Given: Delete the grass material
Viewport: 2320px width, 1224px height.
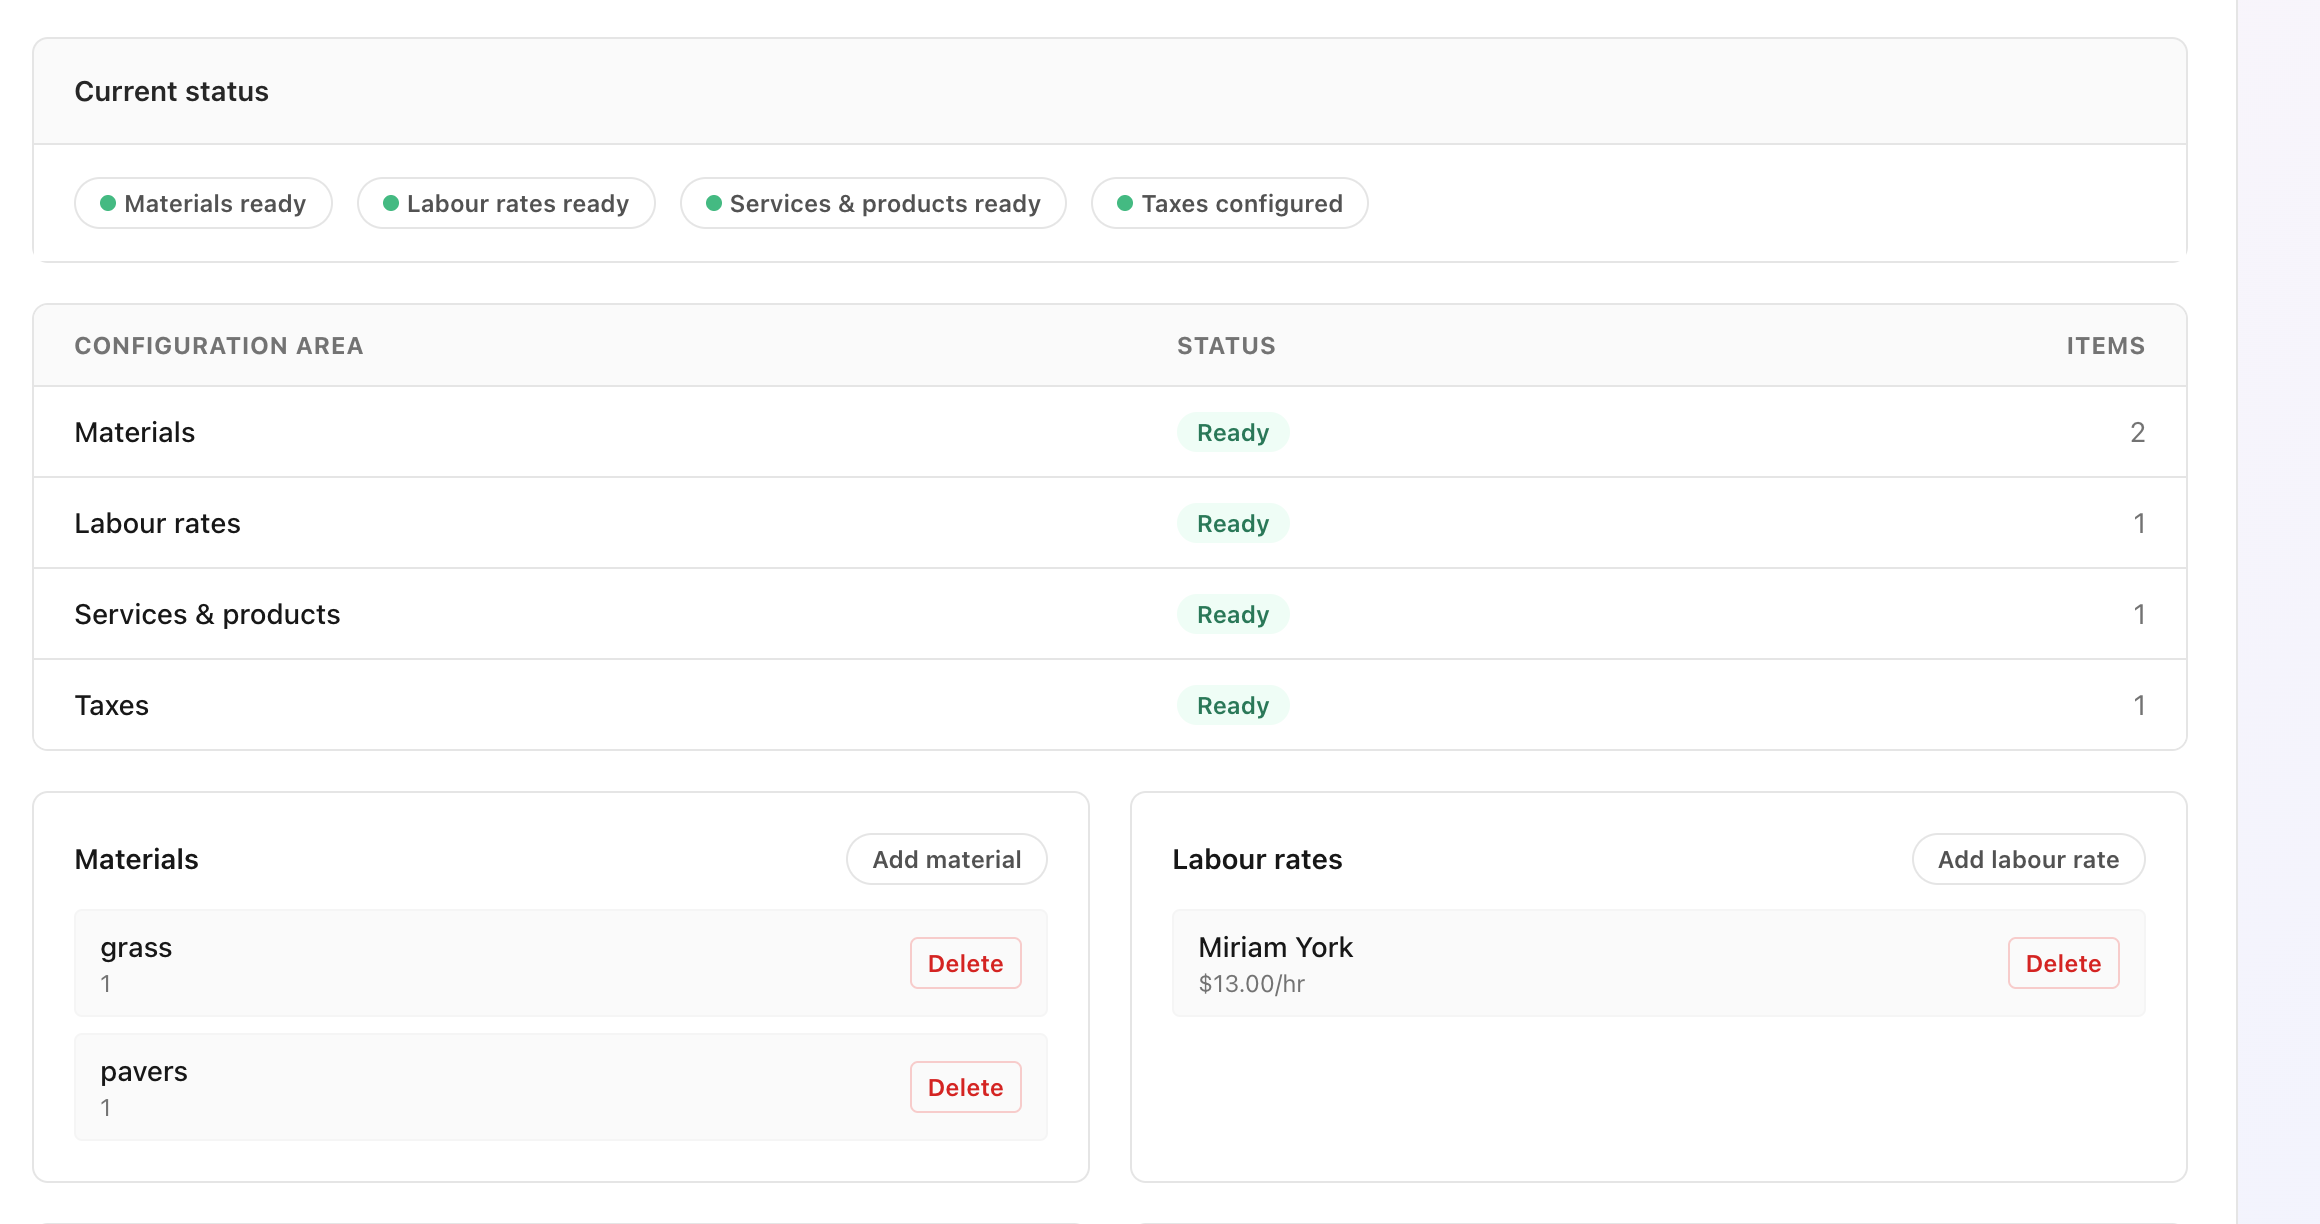Looking at the screenshot, I should [x=965, y=963].
